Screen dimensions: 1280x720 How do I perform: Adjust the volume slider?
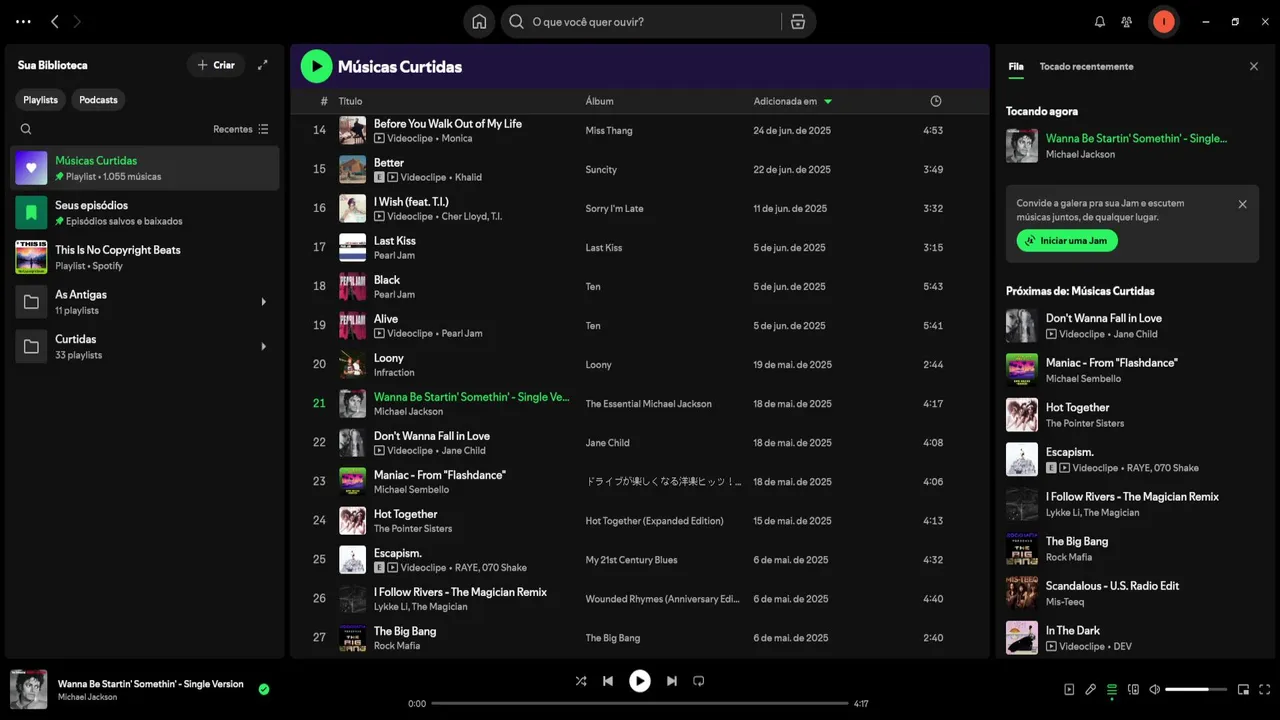[1196, 689]
